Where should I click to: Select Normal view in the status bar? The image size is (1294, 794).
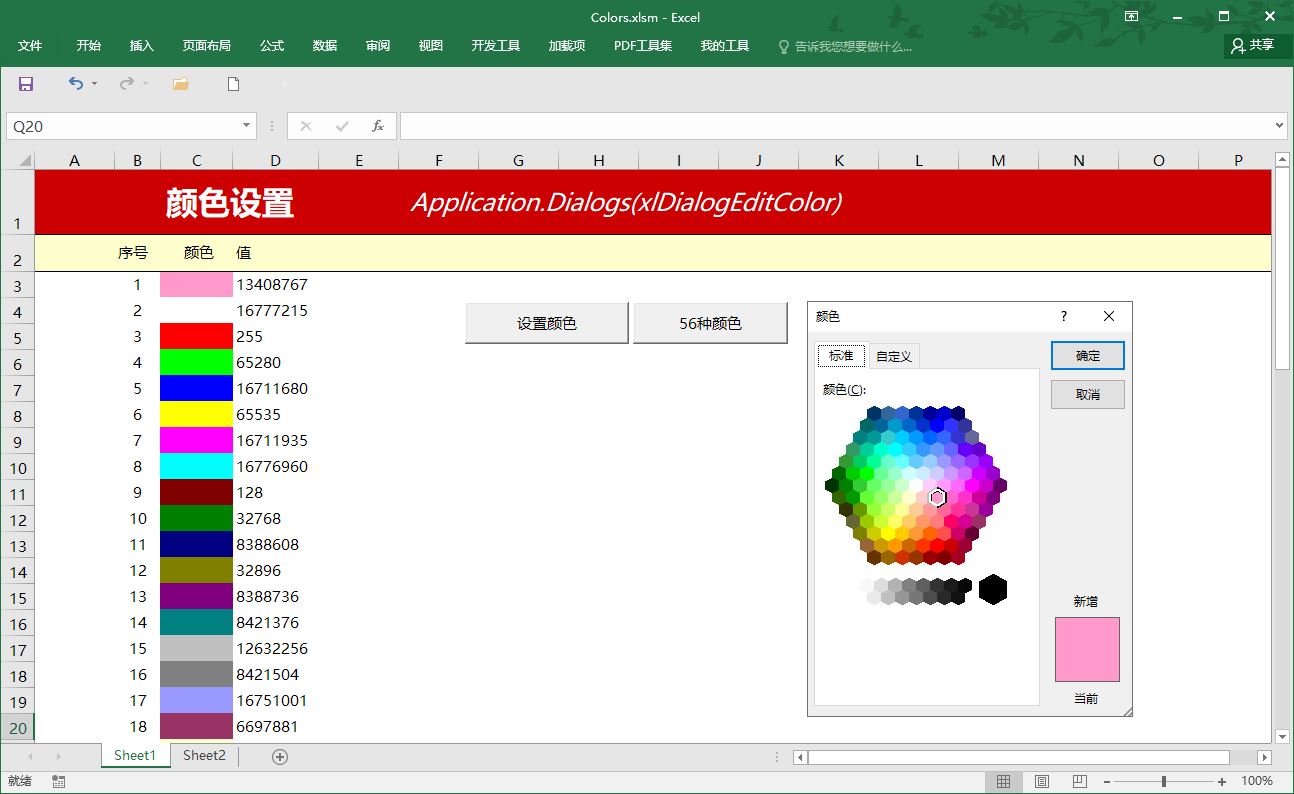(x=1004, y=781)
